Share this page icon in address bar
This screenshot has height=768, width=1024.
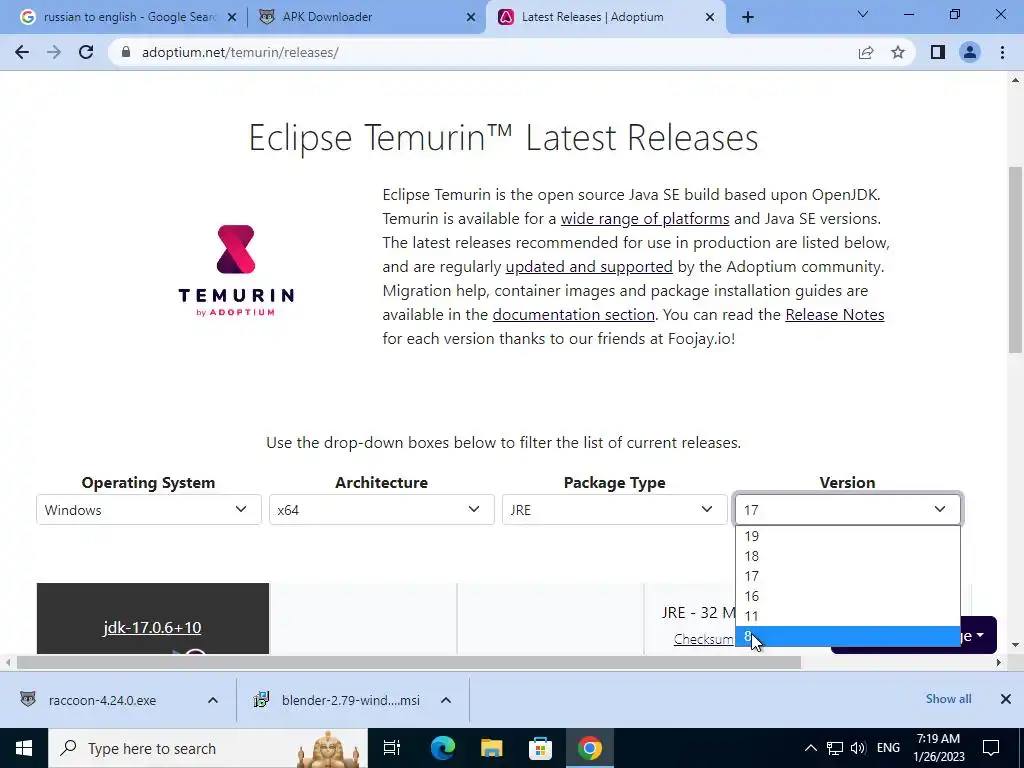[x=866, y=52]
